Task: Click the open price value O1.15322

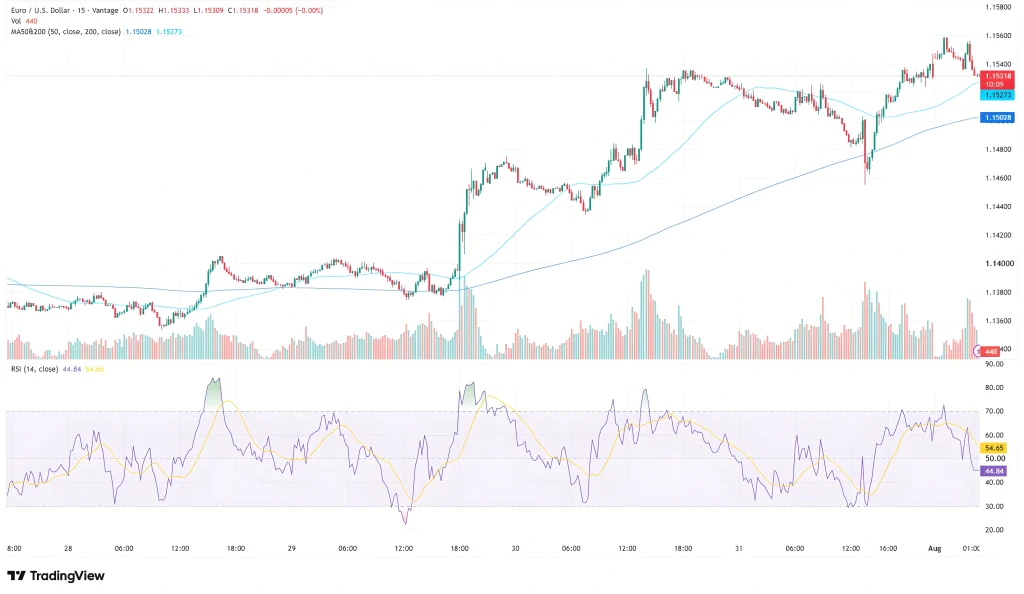Action: point(138,10)
